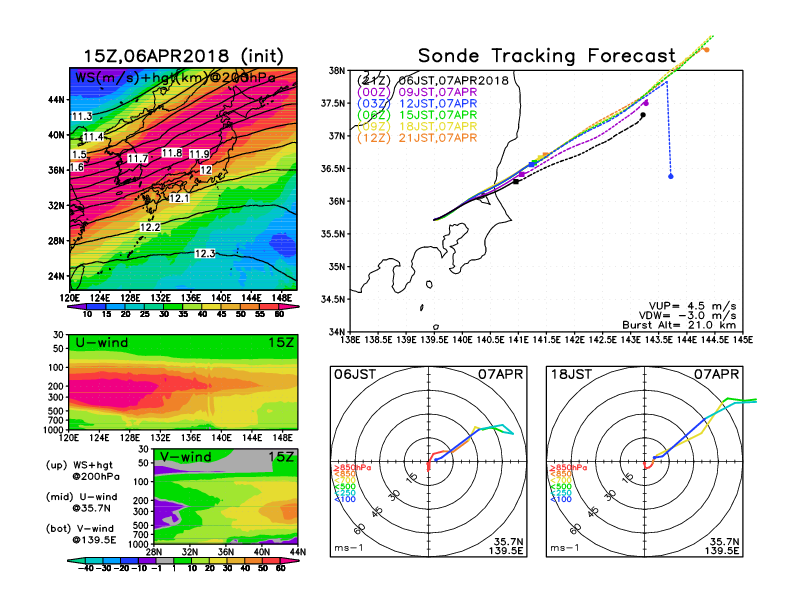Click the '12.1' height contour label
This screenshot has height=612, width=792.
(179, 198)
